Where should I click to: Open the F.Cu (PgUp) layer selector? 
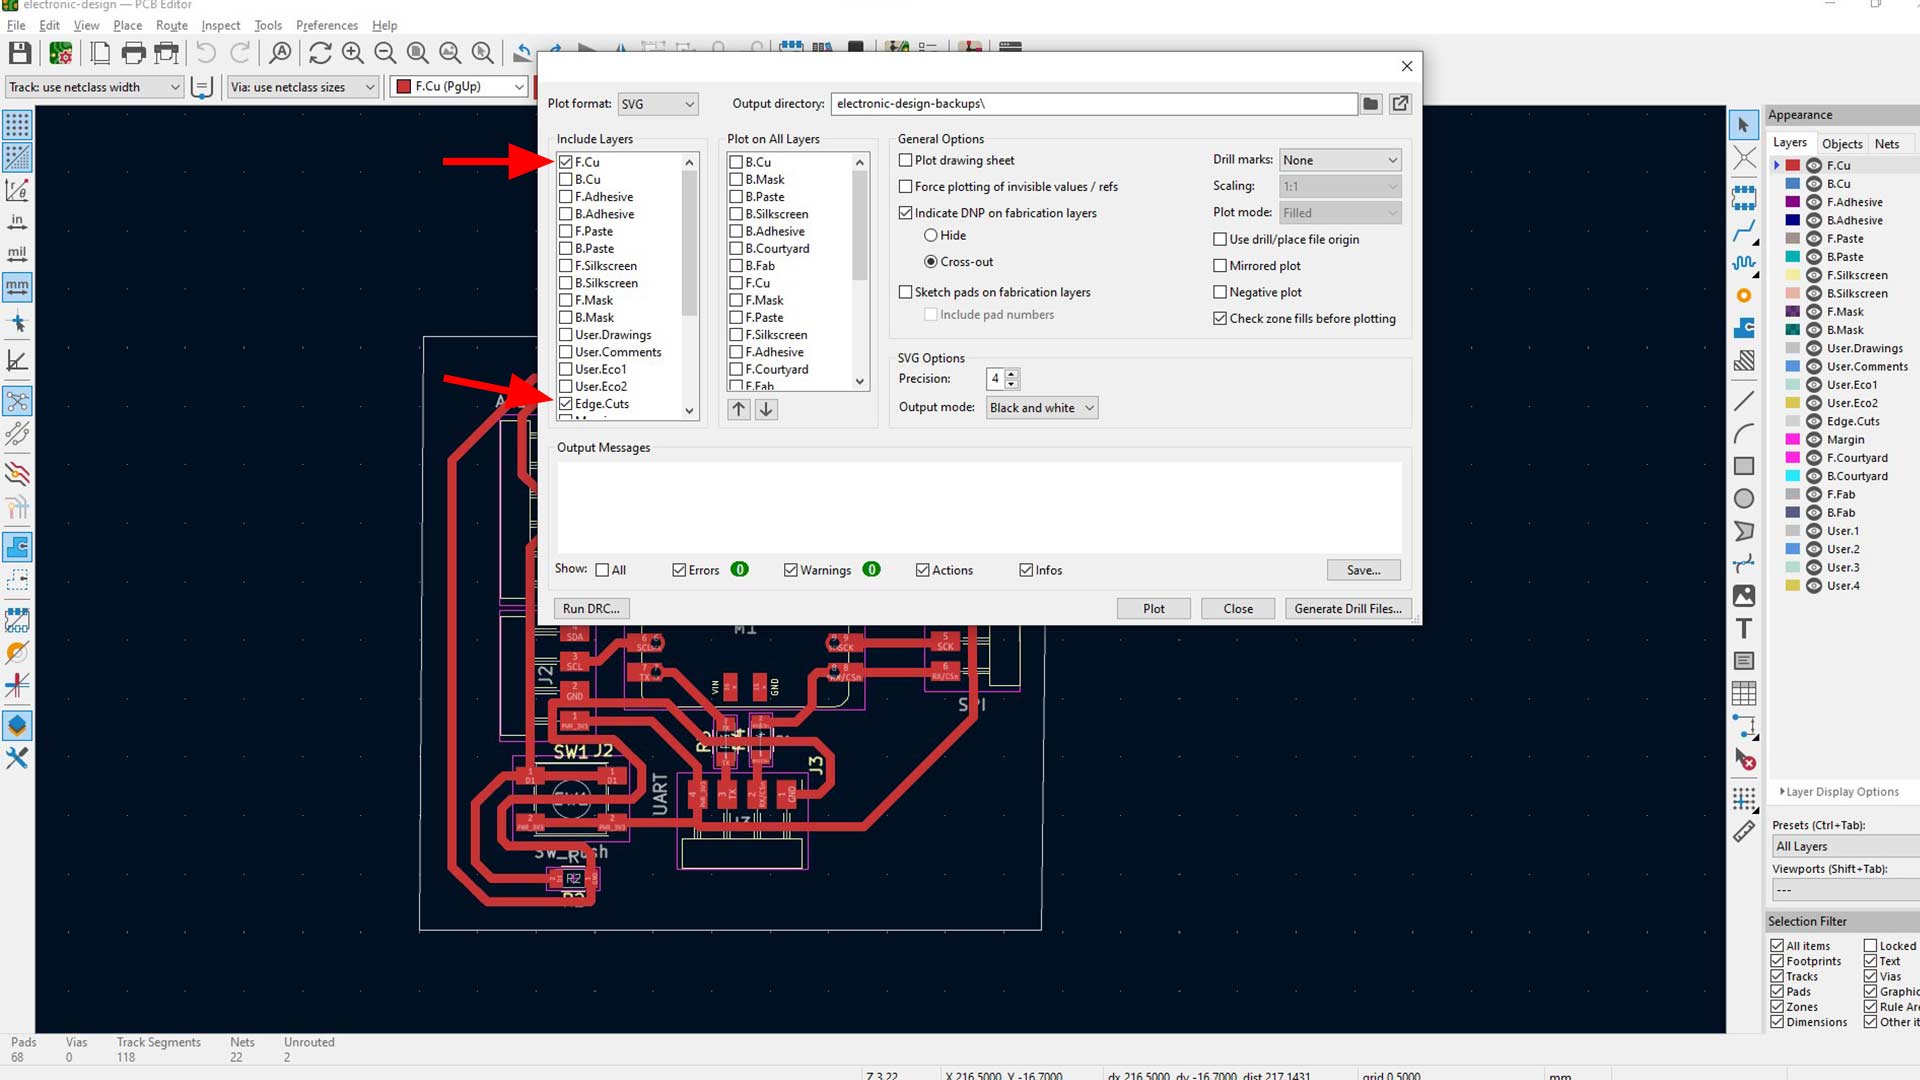click(459, 87)
